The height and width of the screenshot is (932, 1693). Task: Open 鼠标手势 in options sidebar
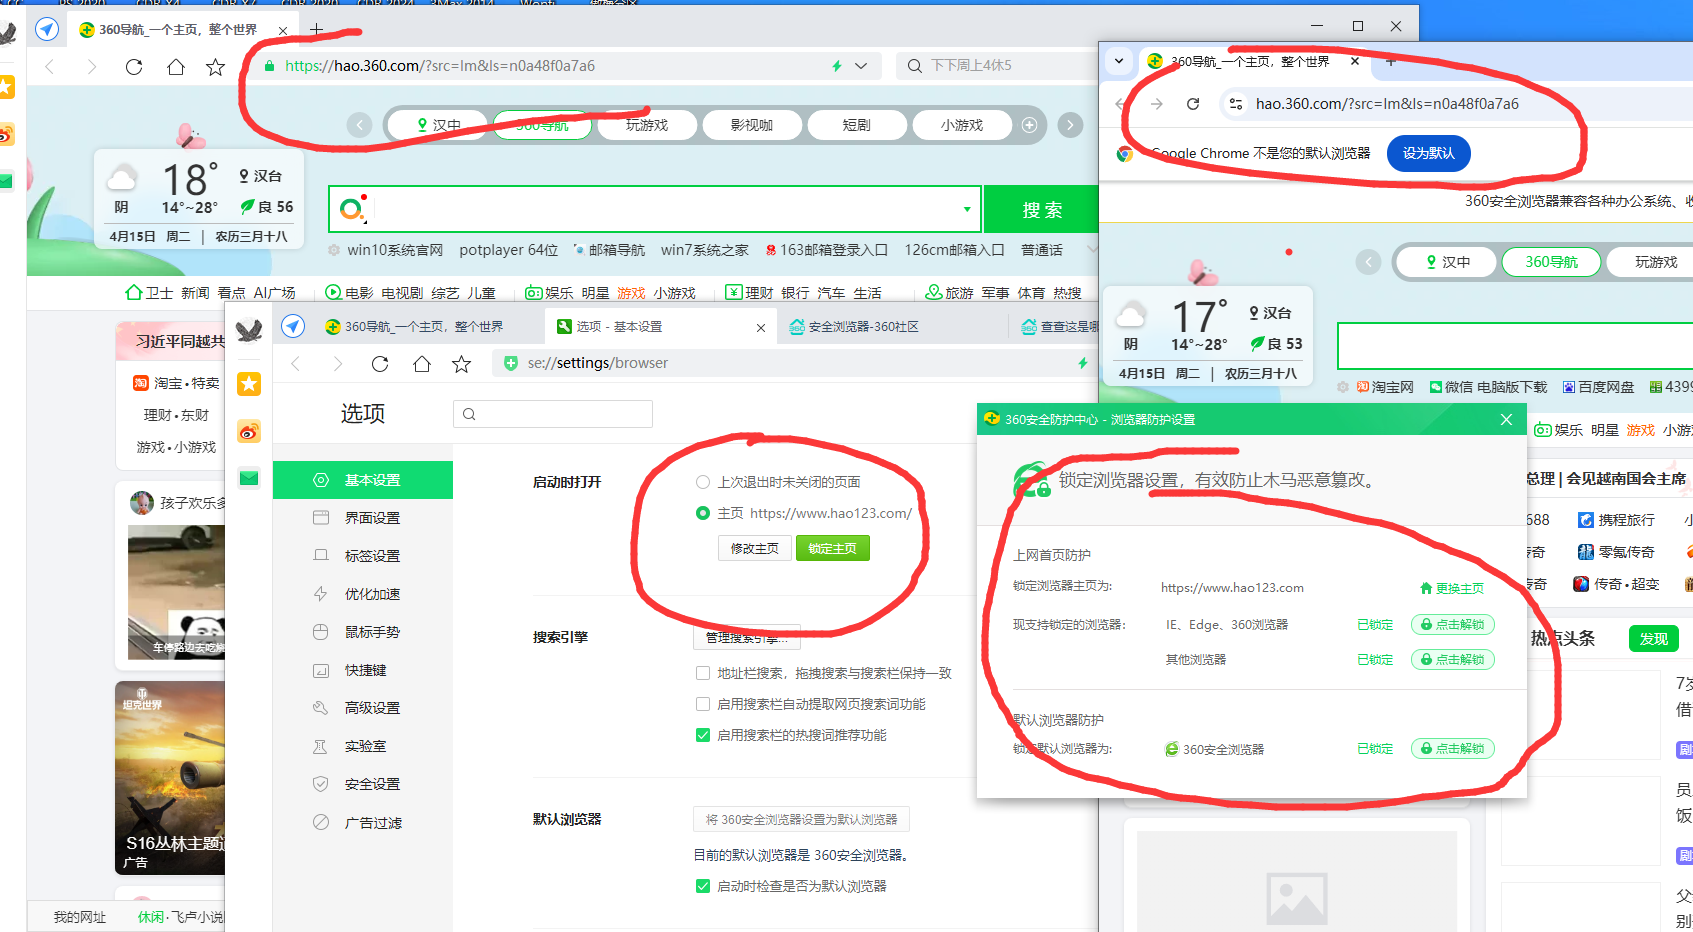[363, 632]
